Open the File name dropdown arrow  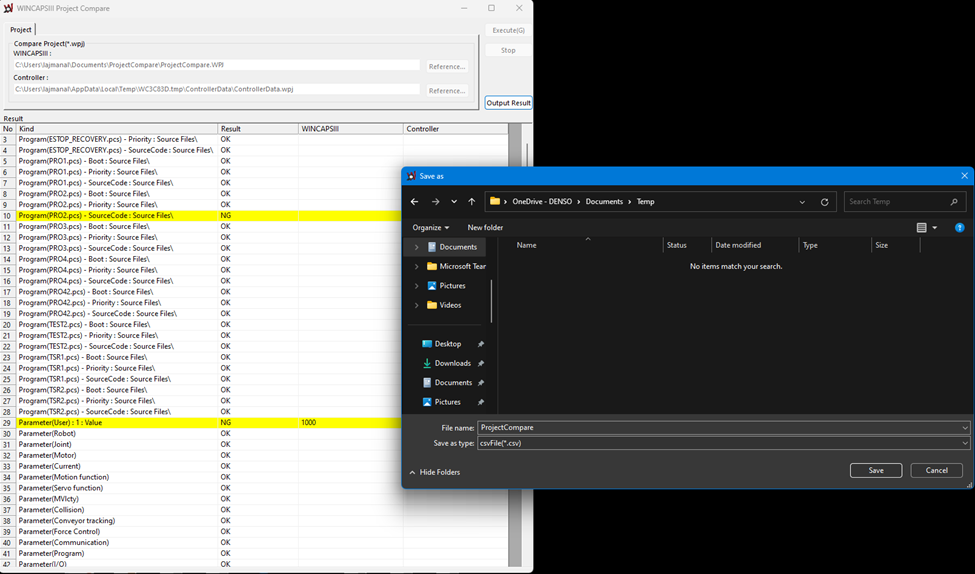(x=964, y=428)
